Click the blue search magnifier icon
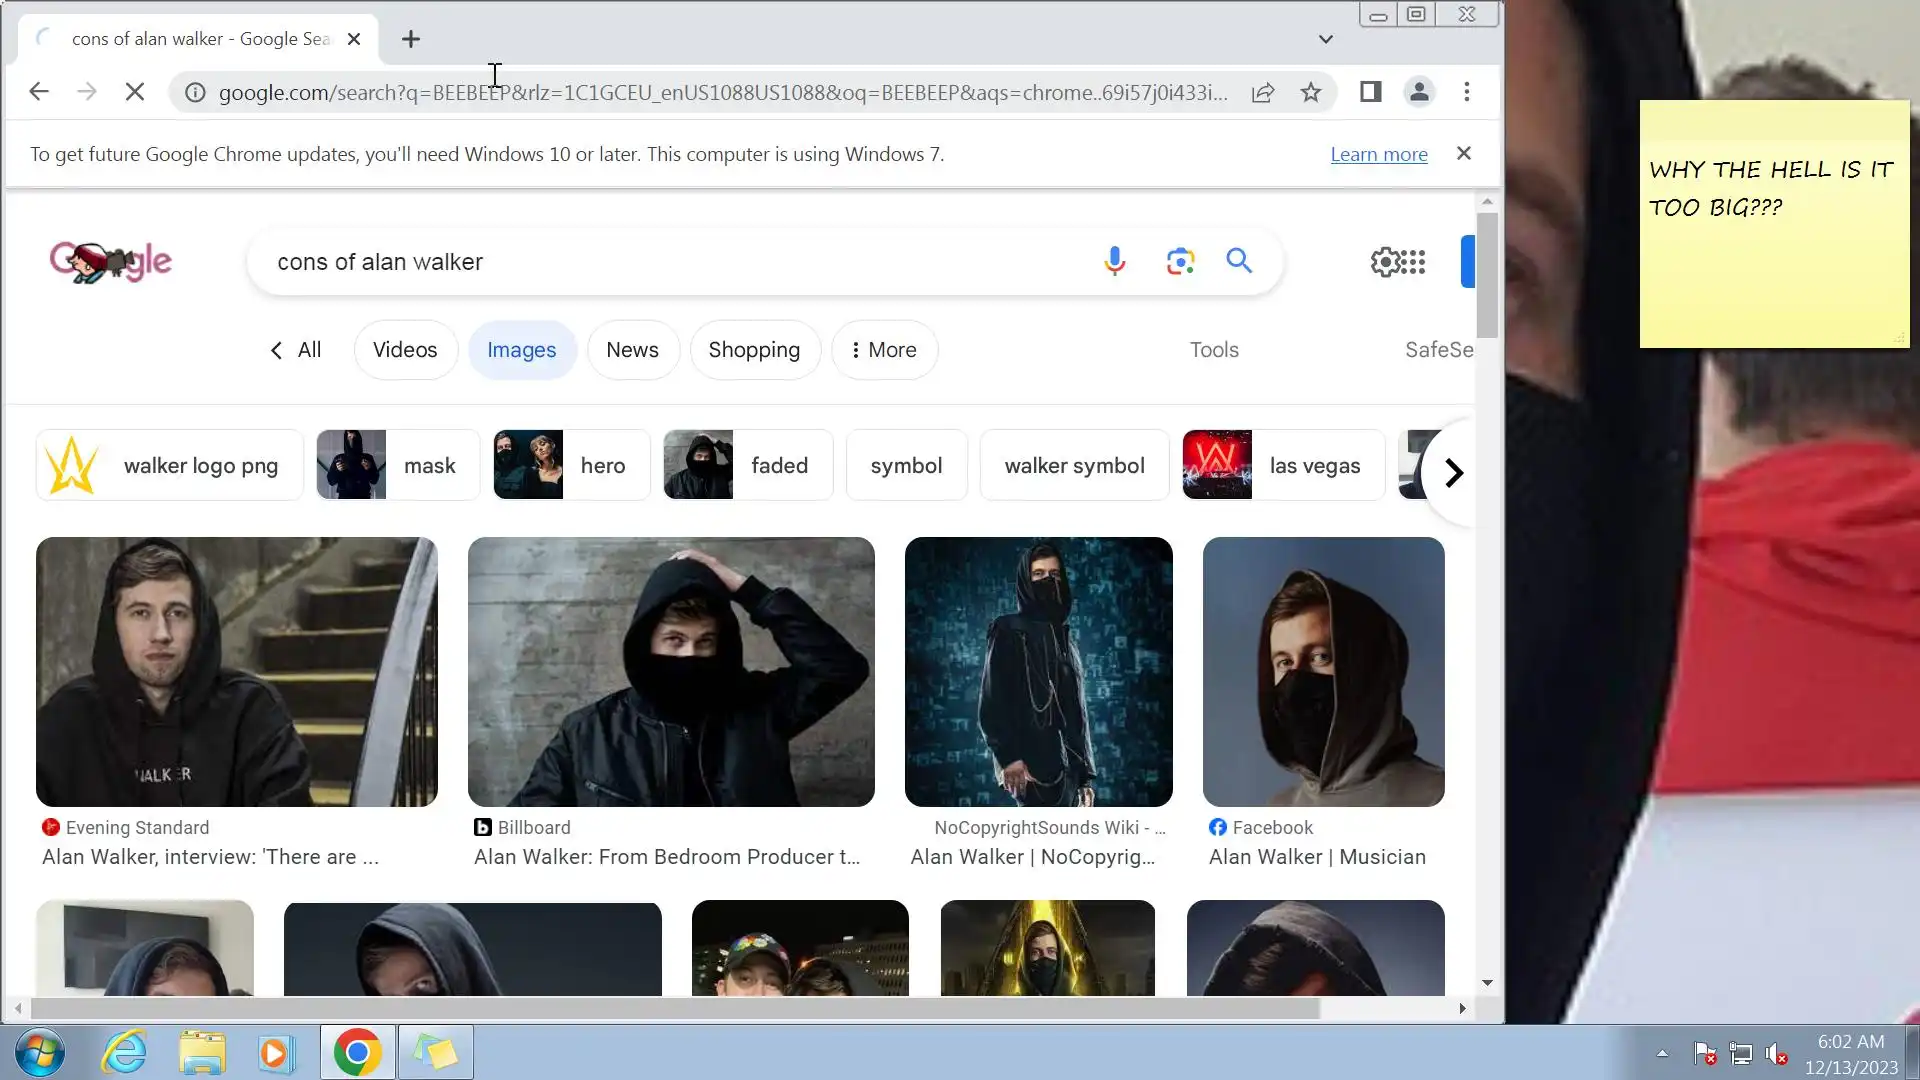This screenshot has height=1080, width=1920. click(x=1239, y=261)
